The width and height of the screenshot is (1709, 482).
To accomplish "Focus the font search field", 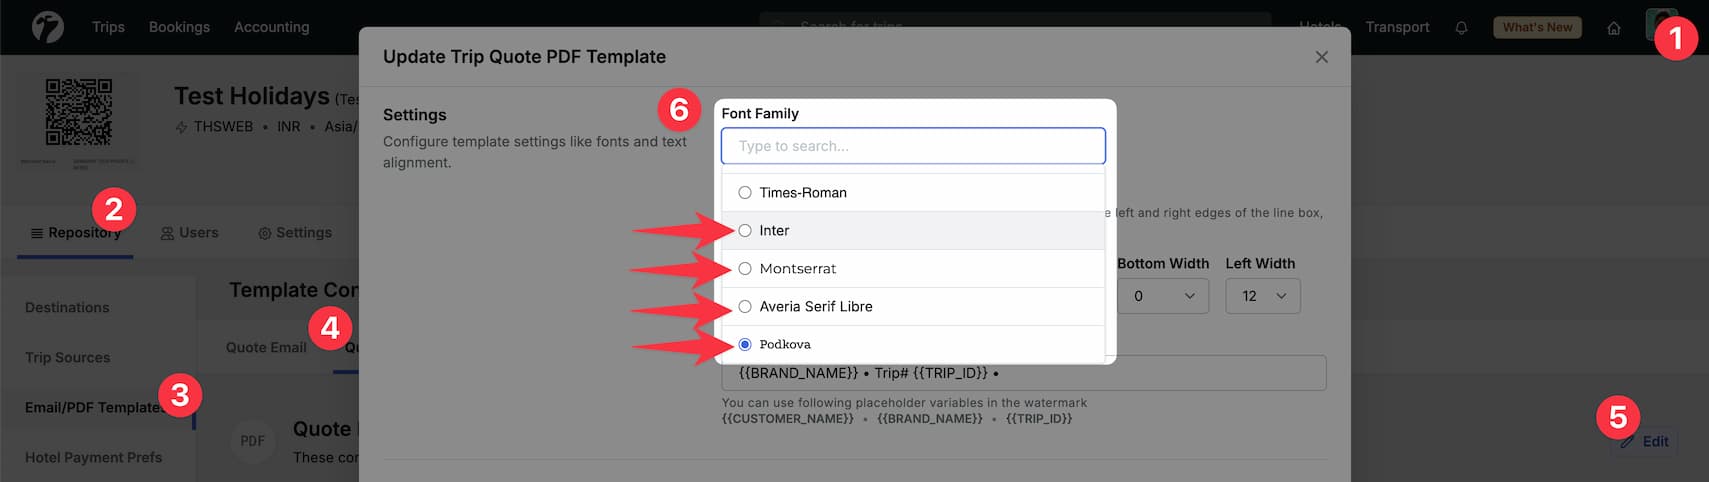I will click(x=912, y=146).
